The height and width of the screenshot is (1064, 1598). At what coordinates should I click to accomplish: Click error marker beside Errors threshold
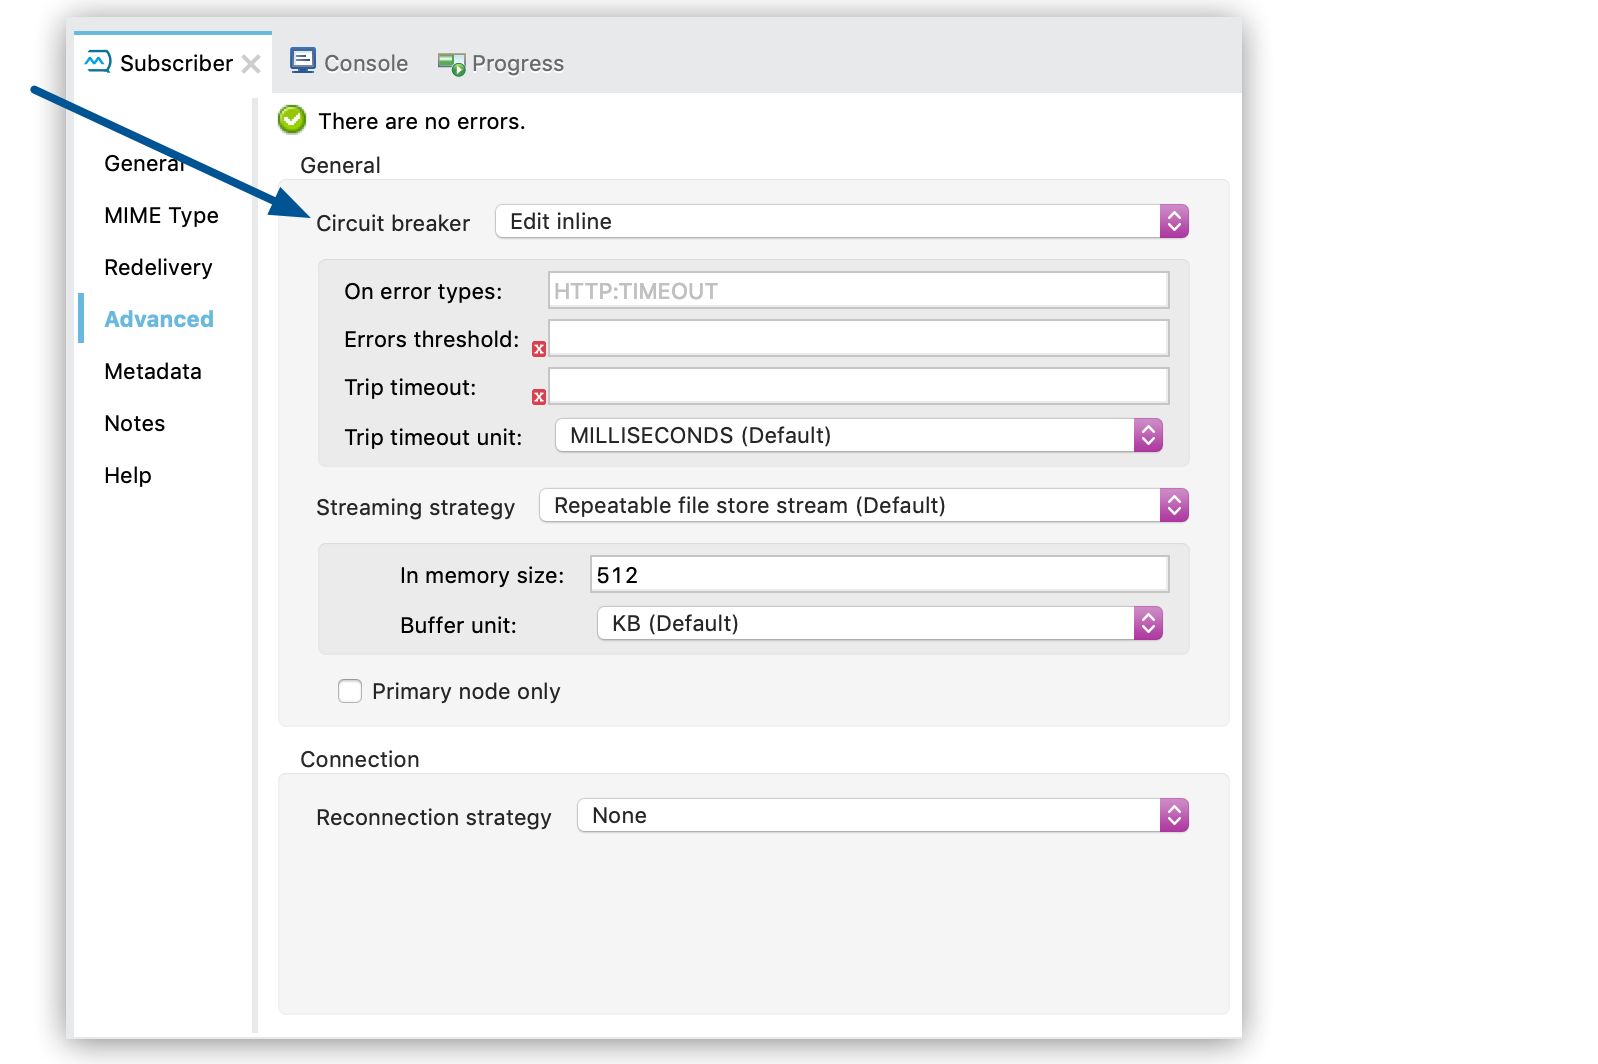click(x=539, y=349)
